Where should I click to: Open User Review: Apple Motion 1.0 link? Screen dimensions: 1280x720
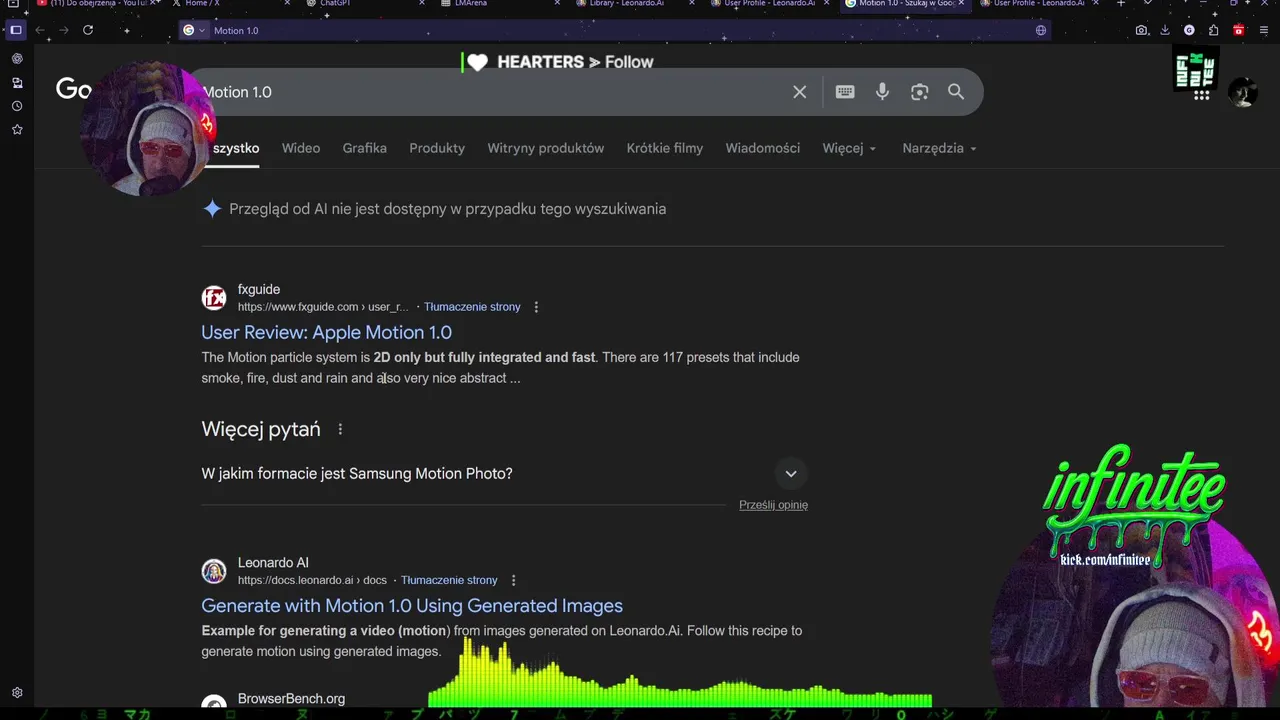click(x=326, y=332)
